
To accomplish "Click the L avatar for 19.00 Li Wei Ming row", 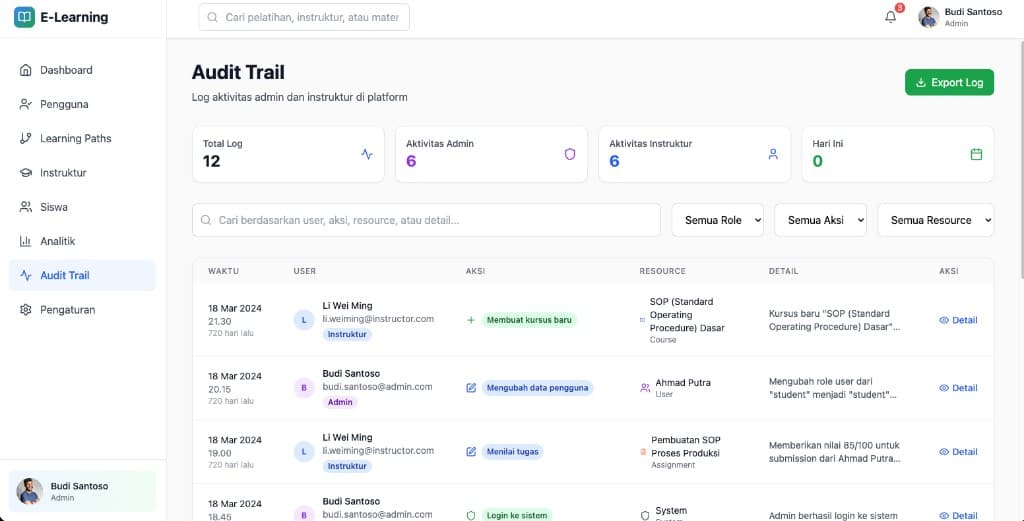I will 304,452.
